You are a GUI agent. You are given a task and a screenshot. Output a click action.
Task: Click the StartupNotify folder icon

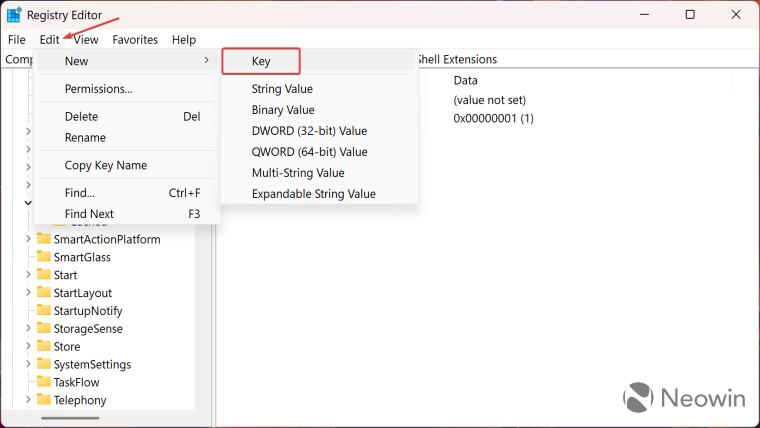44,310
